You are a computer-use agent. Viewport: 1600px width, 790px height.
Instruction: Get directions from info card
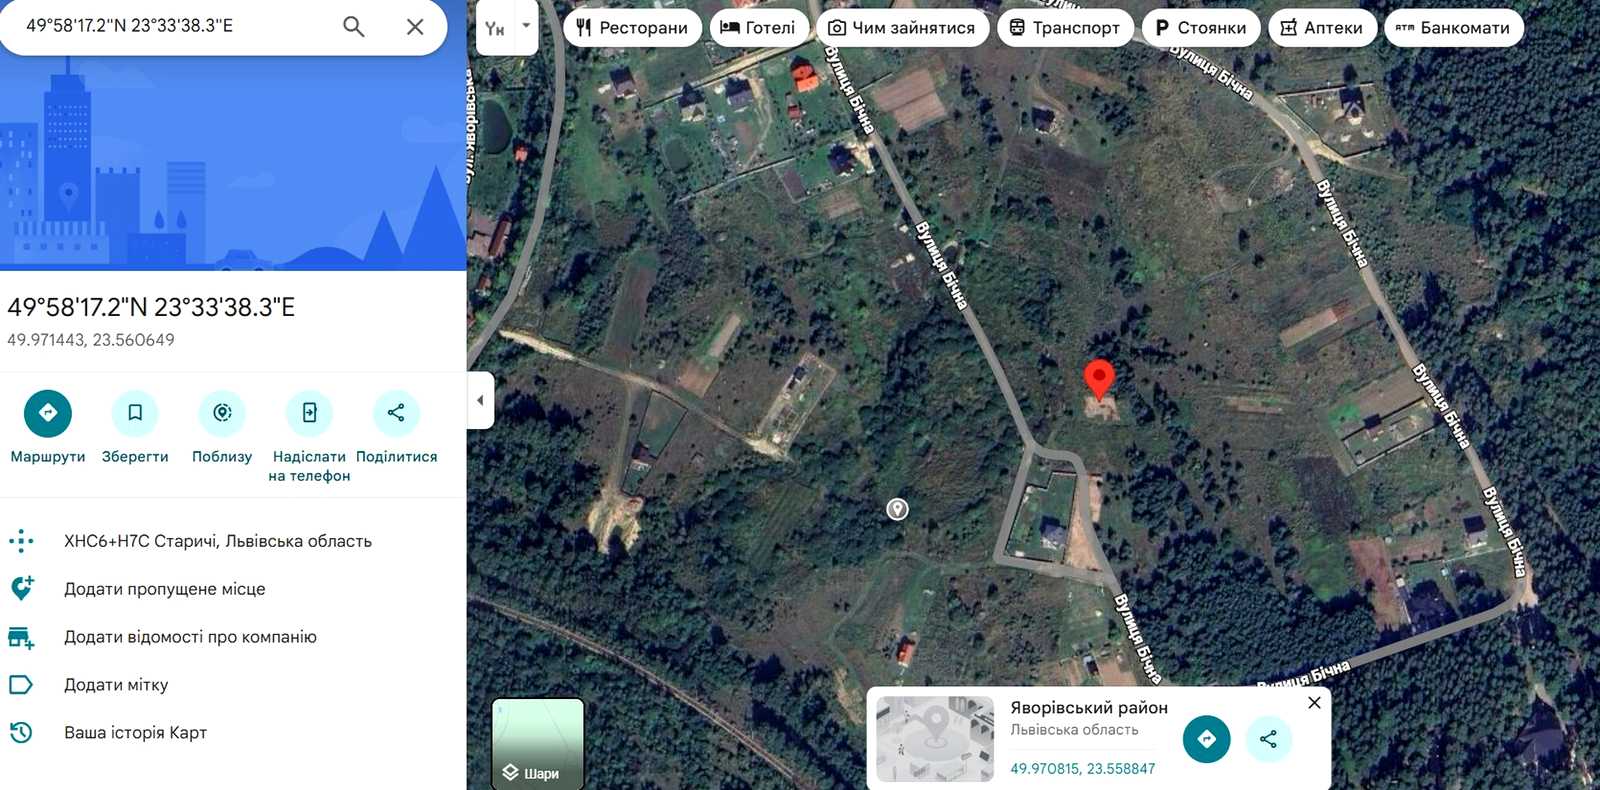tap(1207, 739)
